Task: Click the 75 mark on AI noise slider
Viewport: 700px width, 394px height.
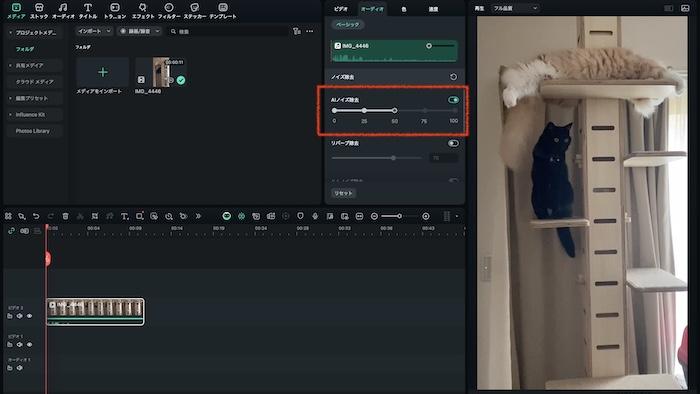Action: (425, 111)
